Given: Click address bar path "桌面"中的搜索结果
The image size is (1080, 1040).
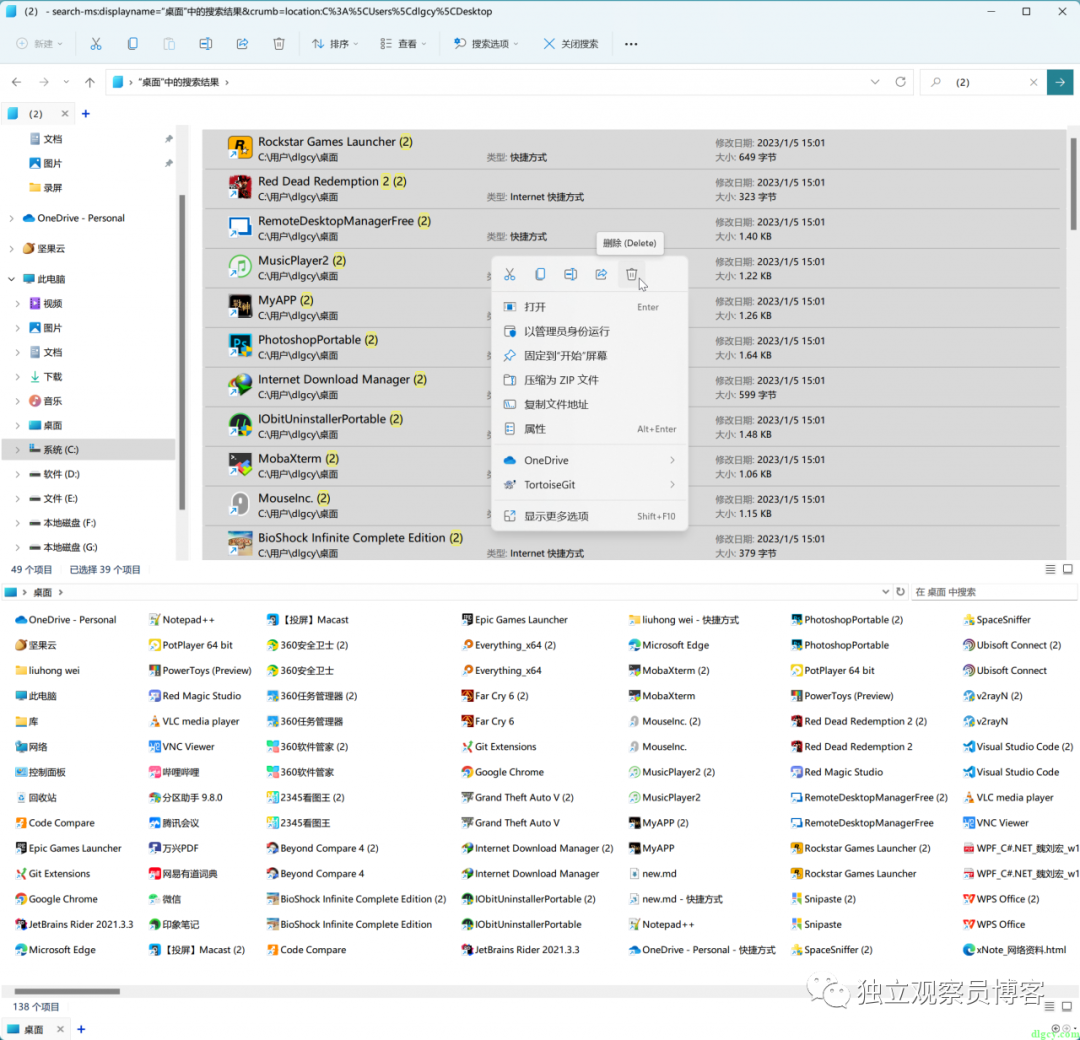Looking at the screenshot, I should [x=178, y=82].
